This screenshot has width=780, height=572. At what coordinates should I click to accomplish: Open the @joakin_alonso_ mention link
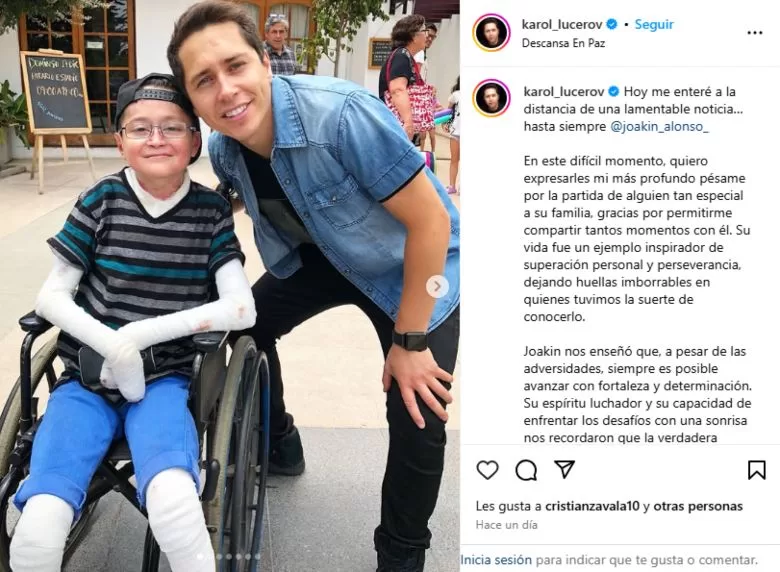click(660, 126)
